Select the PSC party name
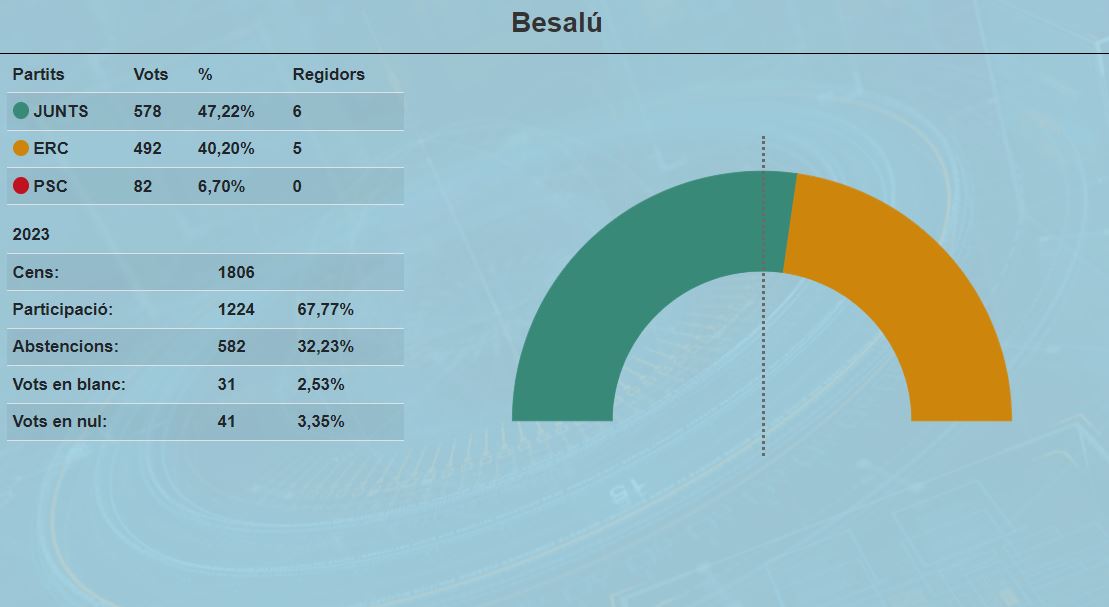 click(50, 186)
